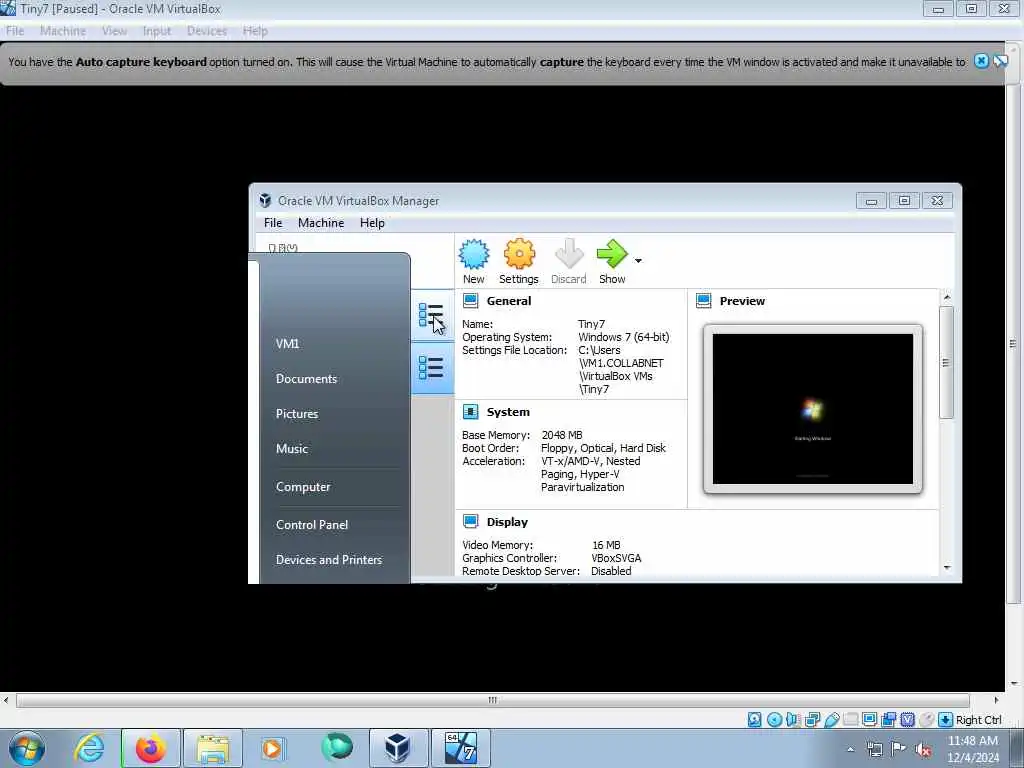The height and width of the screenshot is (768, 1024).
Task: Open Music from the Start menu
Action: [x=292, y=449]
